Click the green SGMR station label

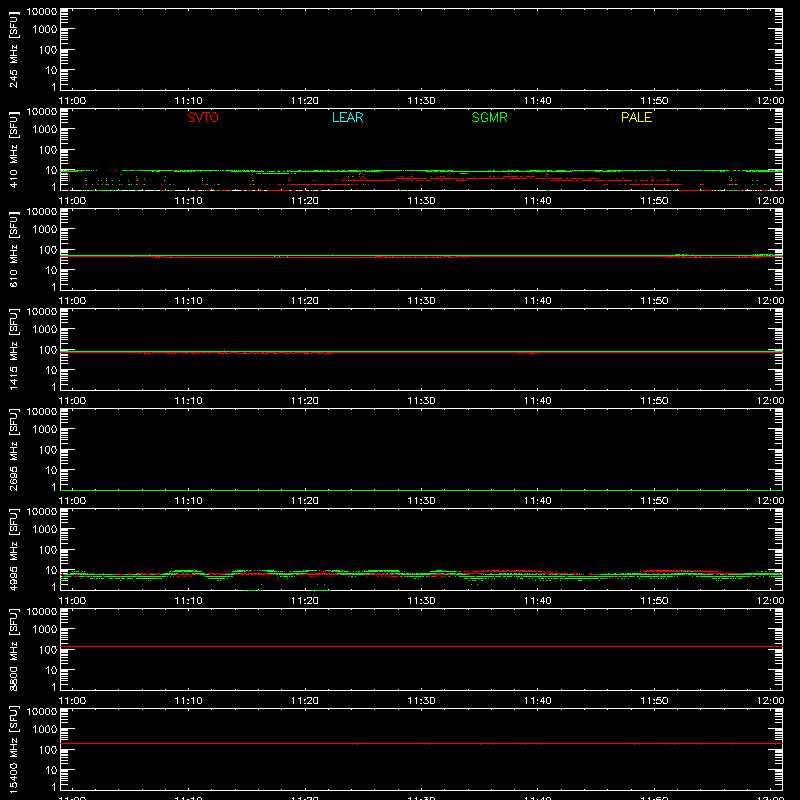[x=489, y=117]
